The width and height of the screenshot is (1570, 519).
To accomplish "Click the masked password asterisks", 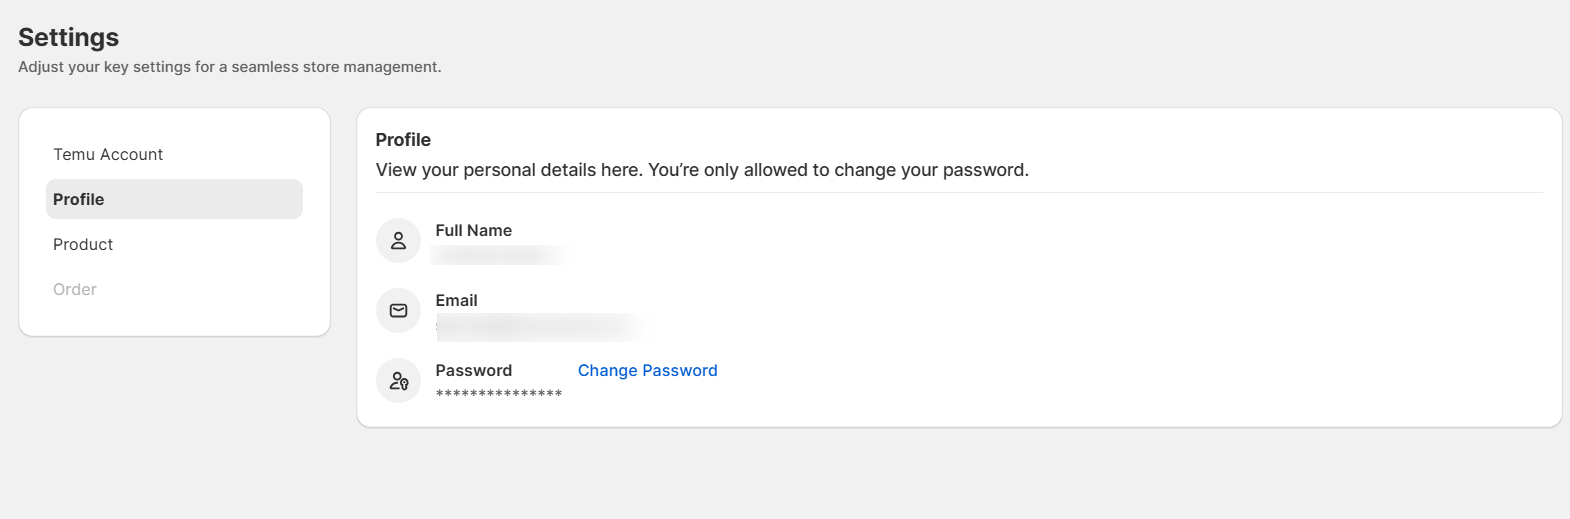I will pos(499,394).
